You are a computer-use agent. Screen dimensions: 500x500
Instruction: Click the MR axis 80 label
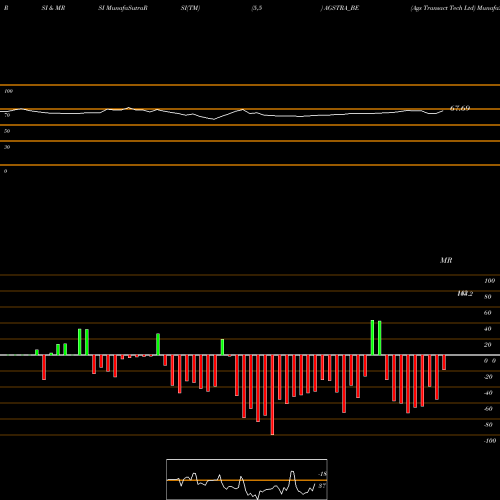[x=487, y=297]
